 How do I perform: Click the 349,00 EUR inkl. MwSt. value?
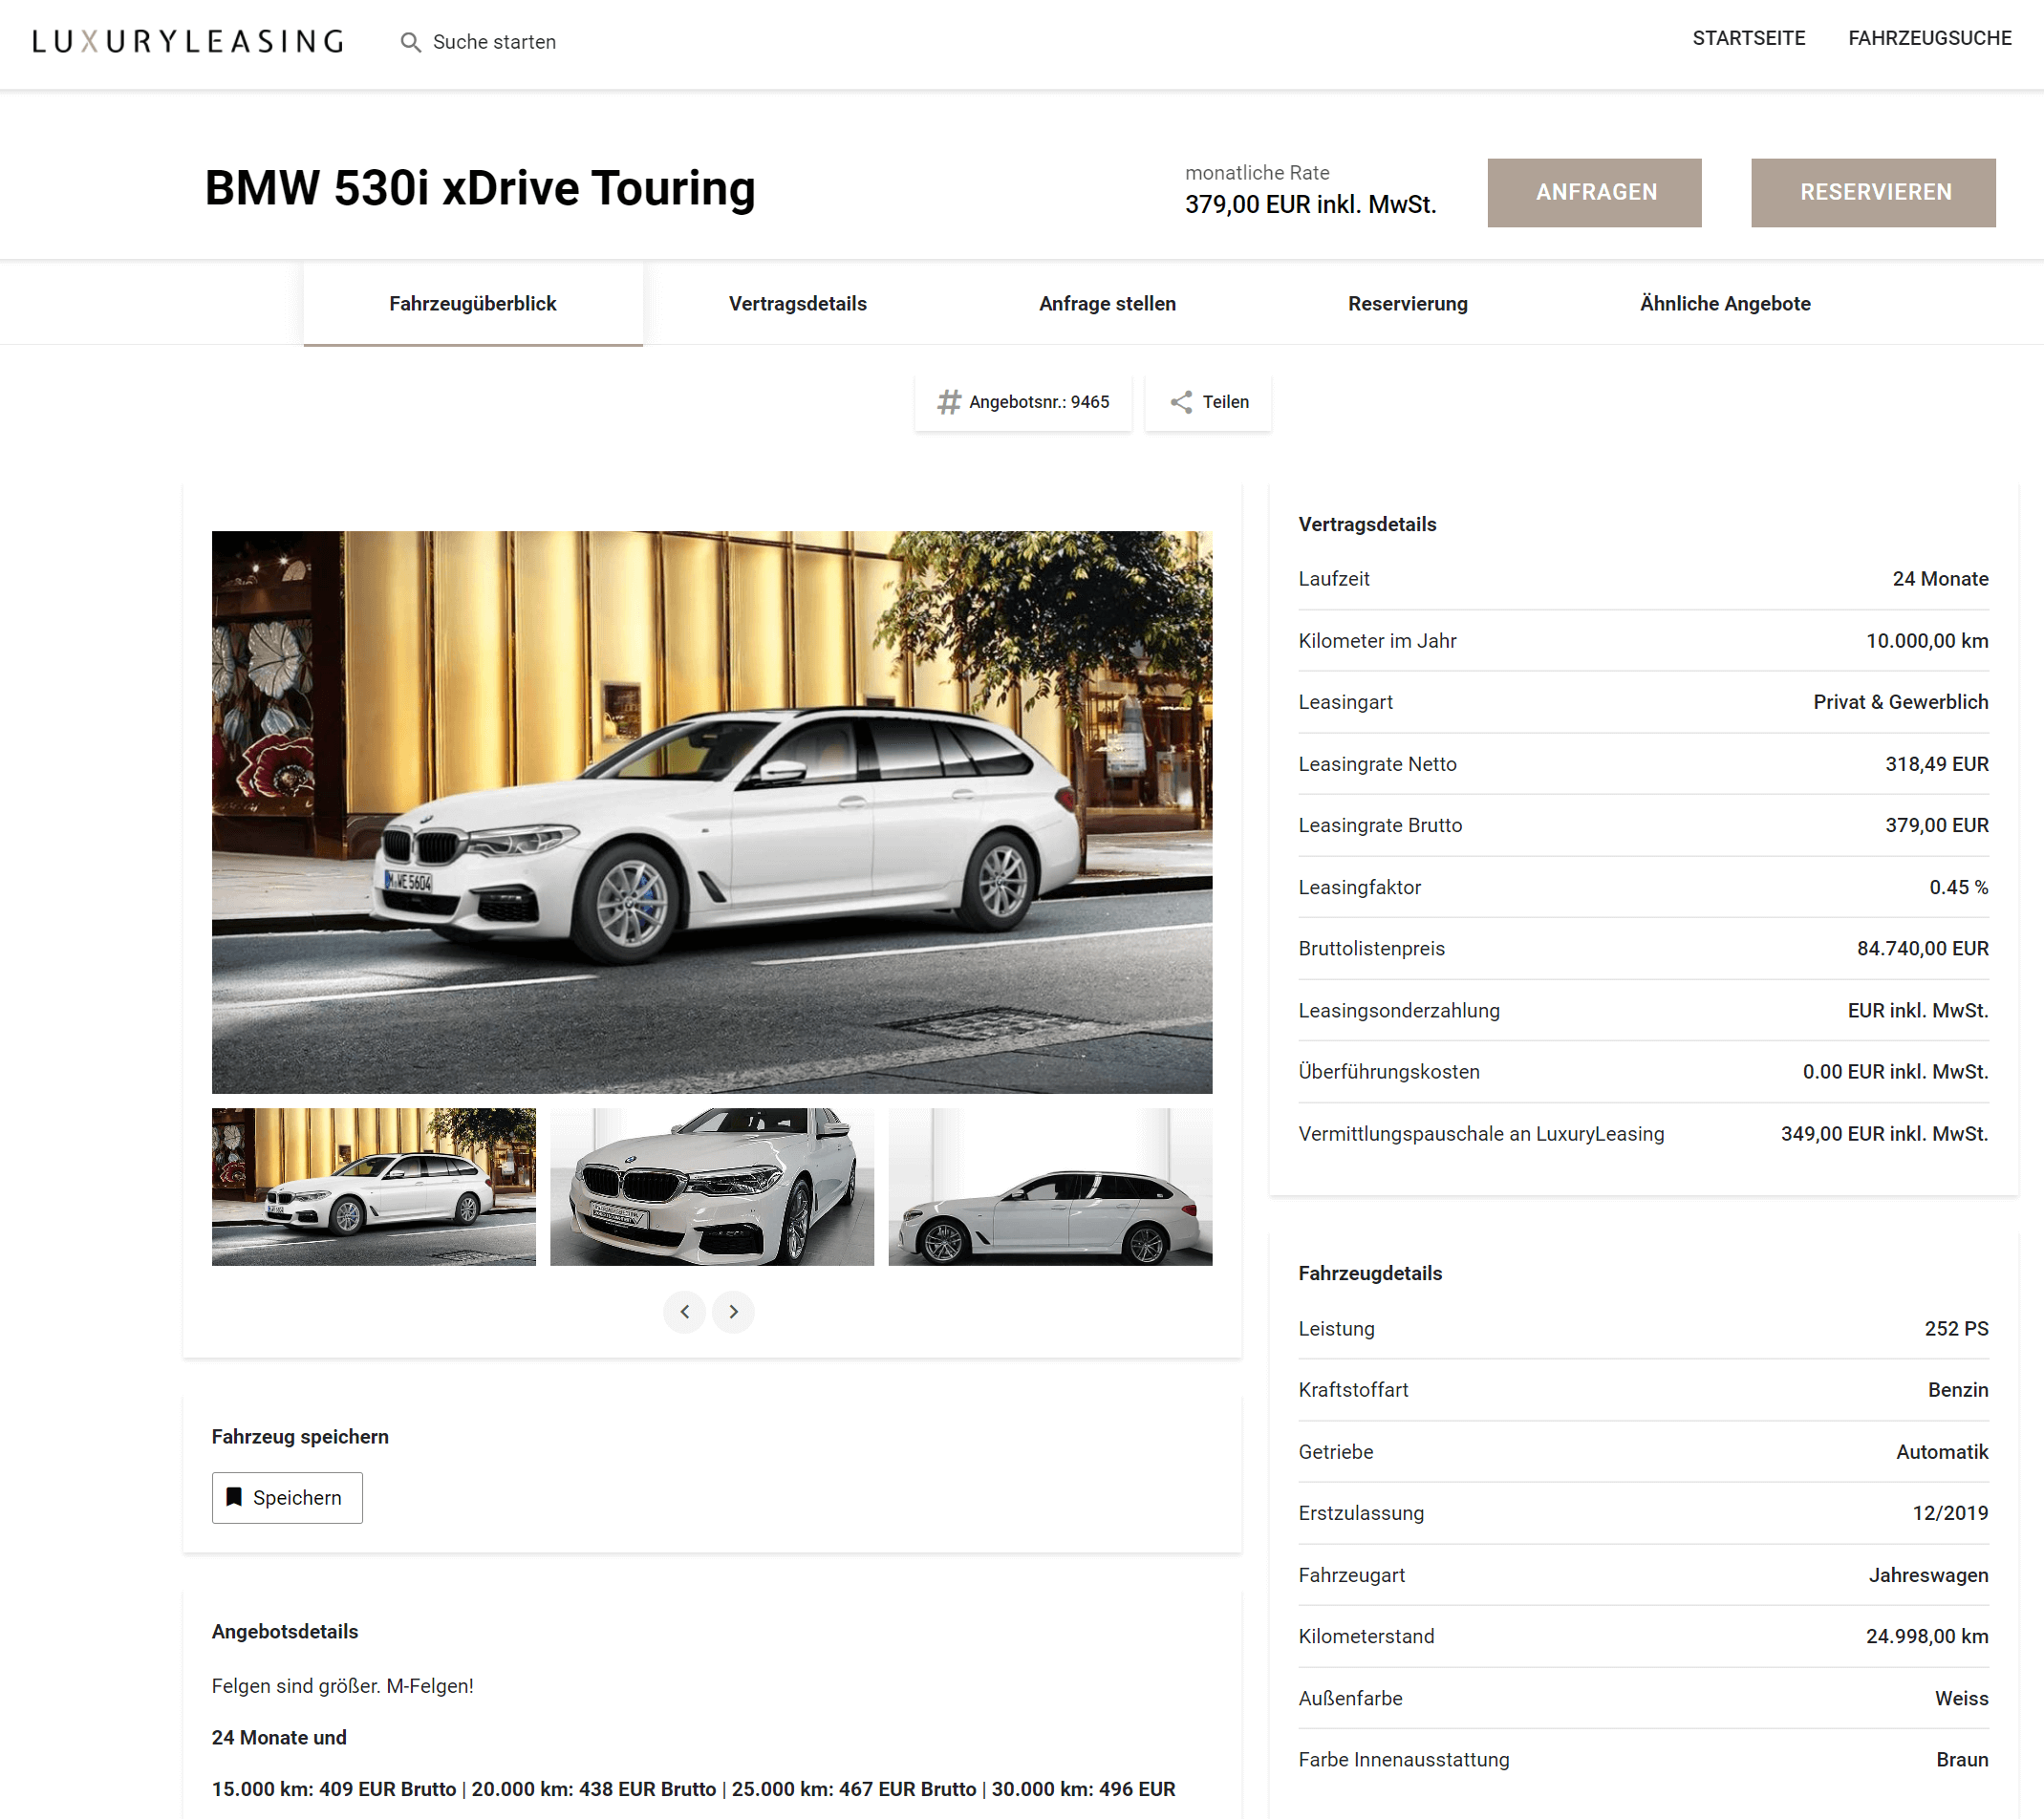[x=1884, y=1134]
